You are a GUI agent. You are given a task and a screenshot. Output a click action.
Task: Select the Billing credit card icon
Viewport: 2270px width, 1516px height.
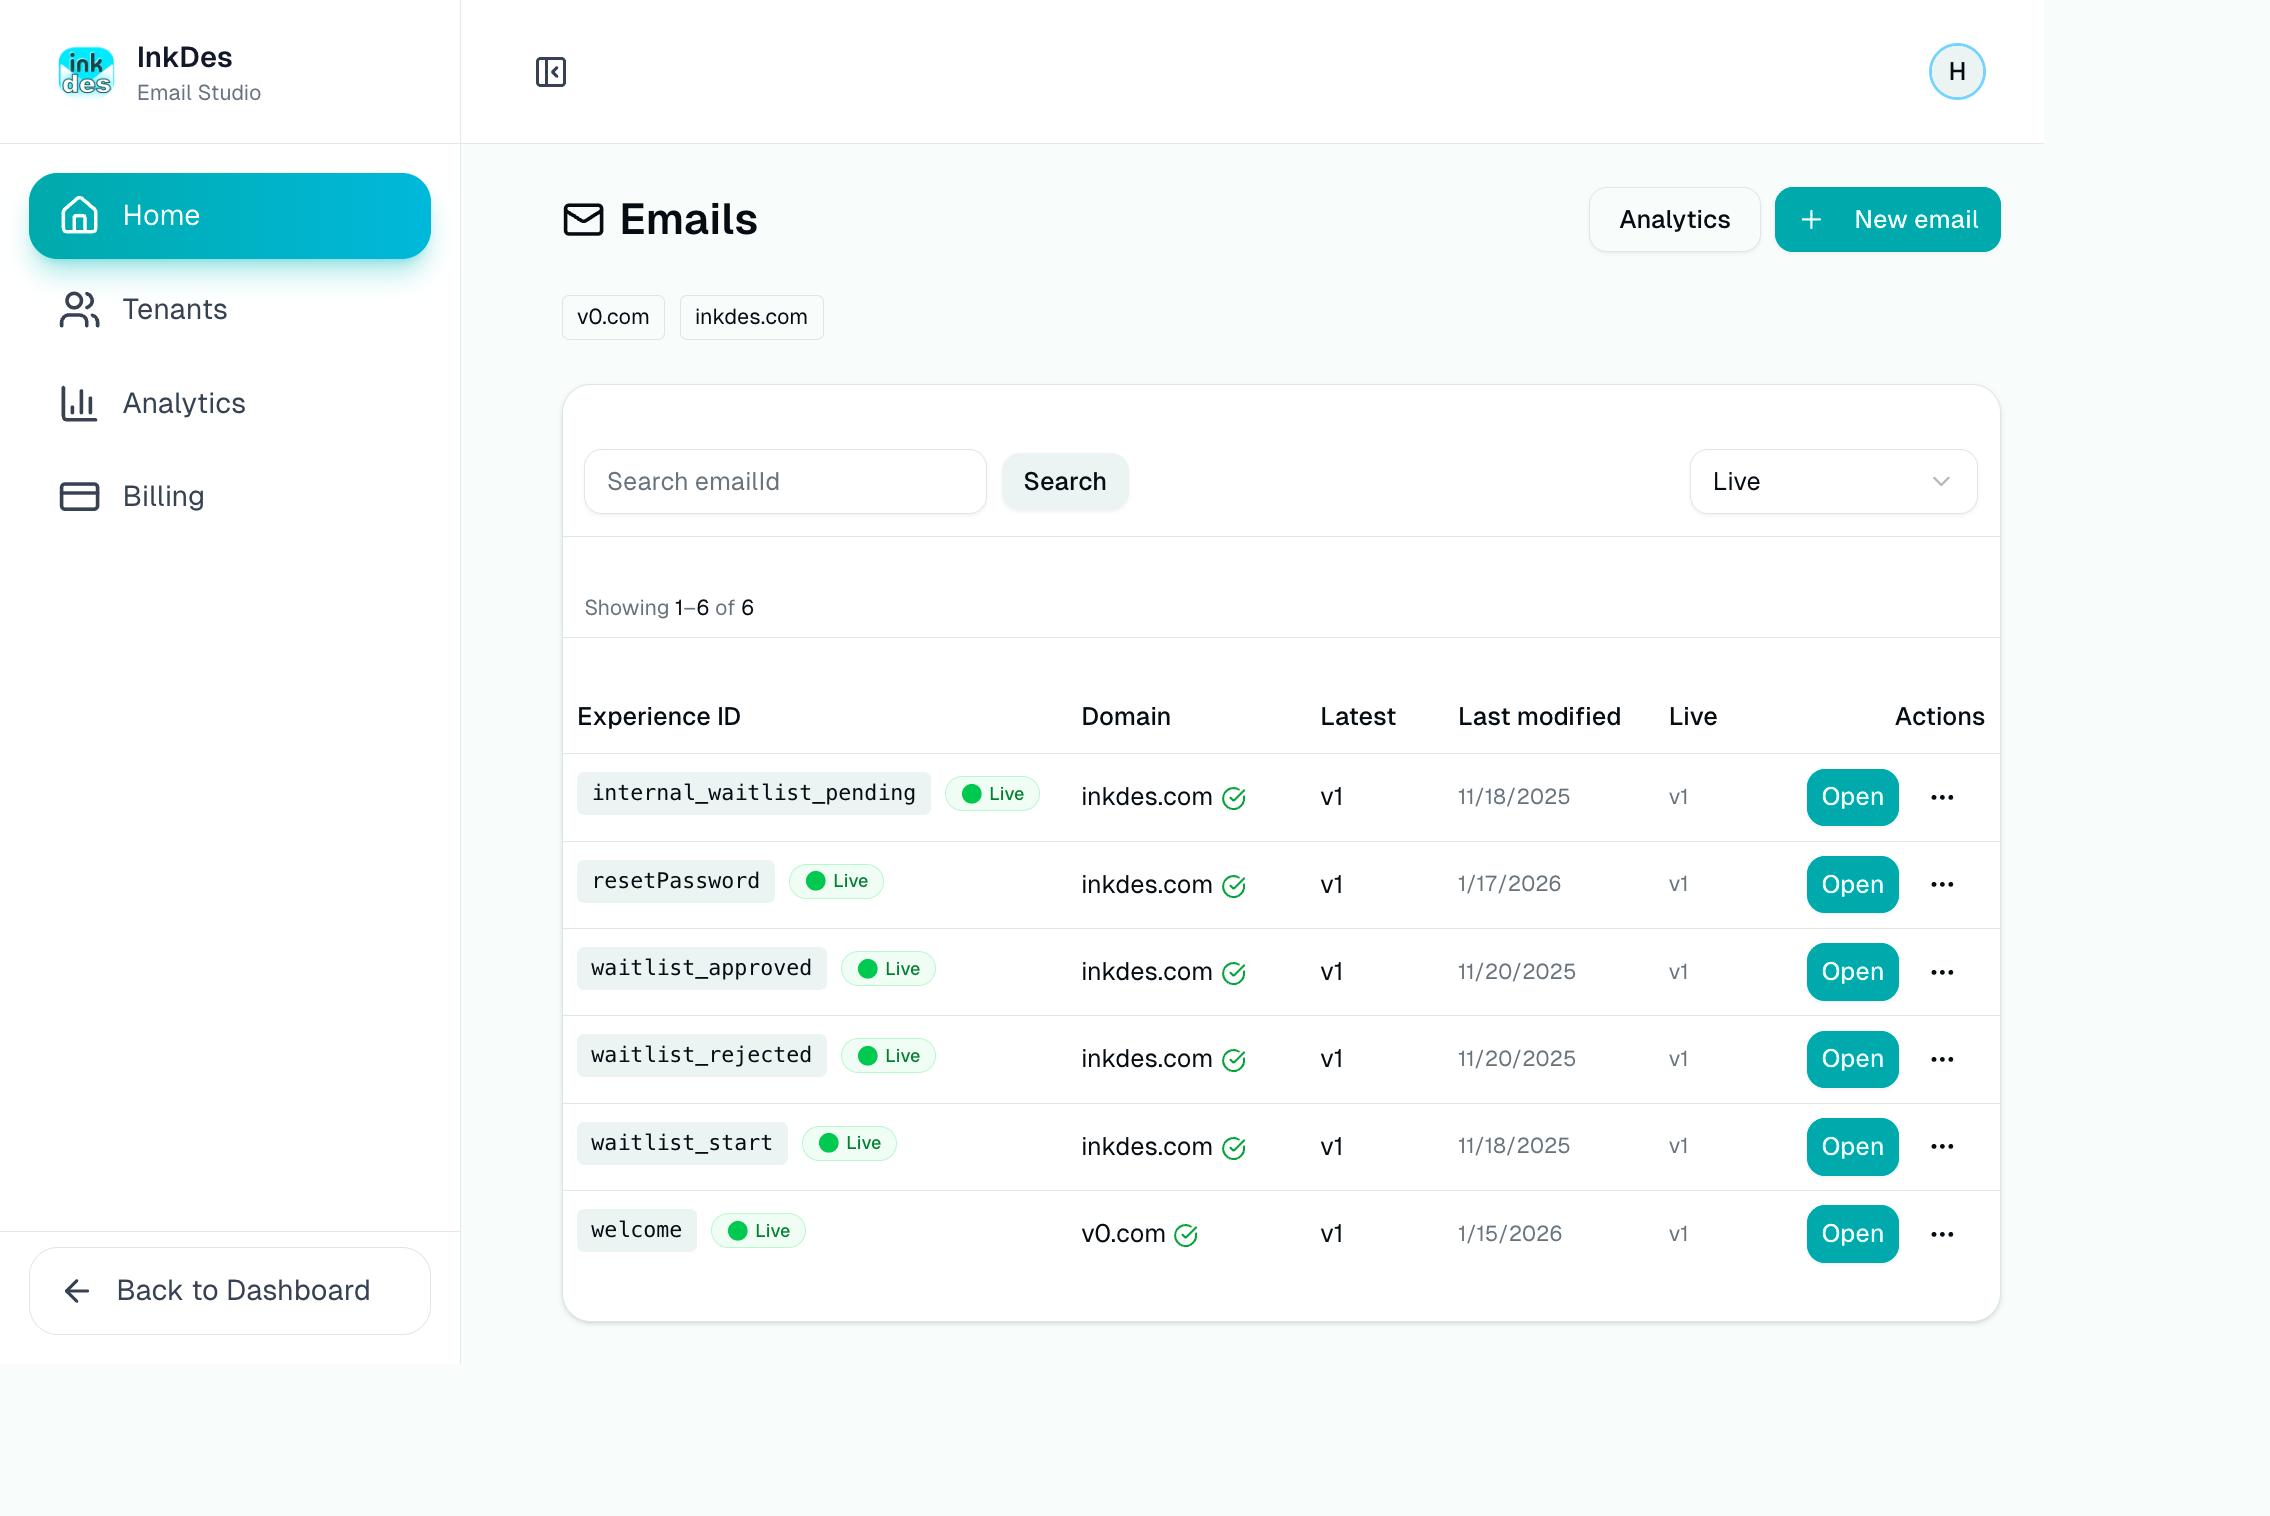point(78,495)
